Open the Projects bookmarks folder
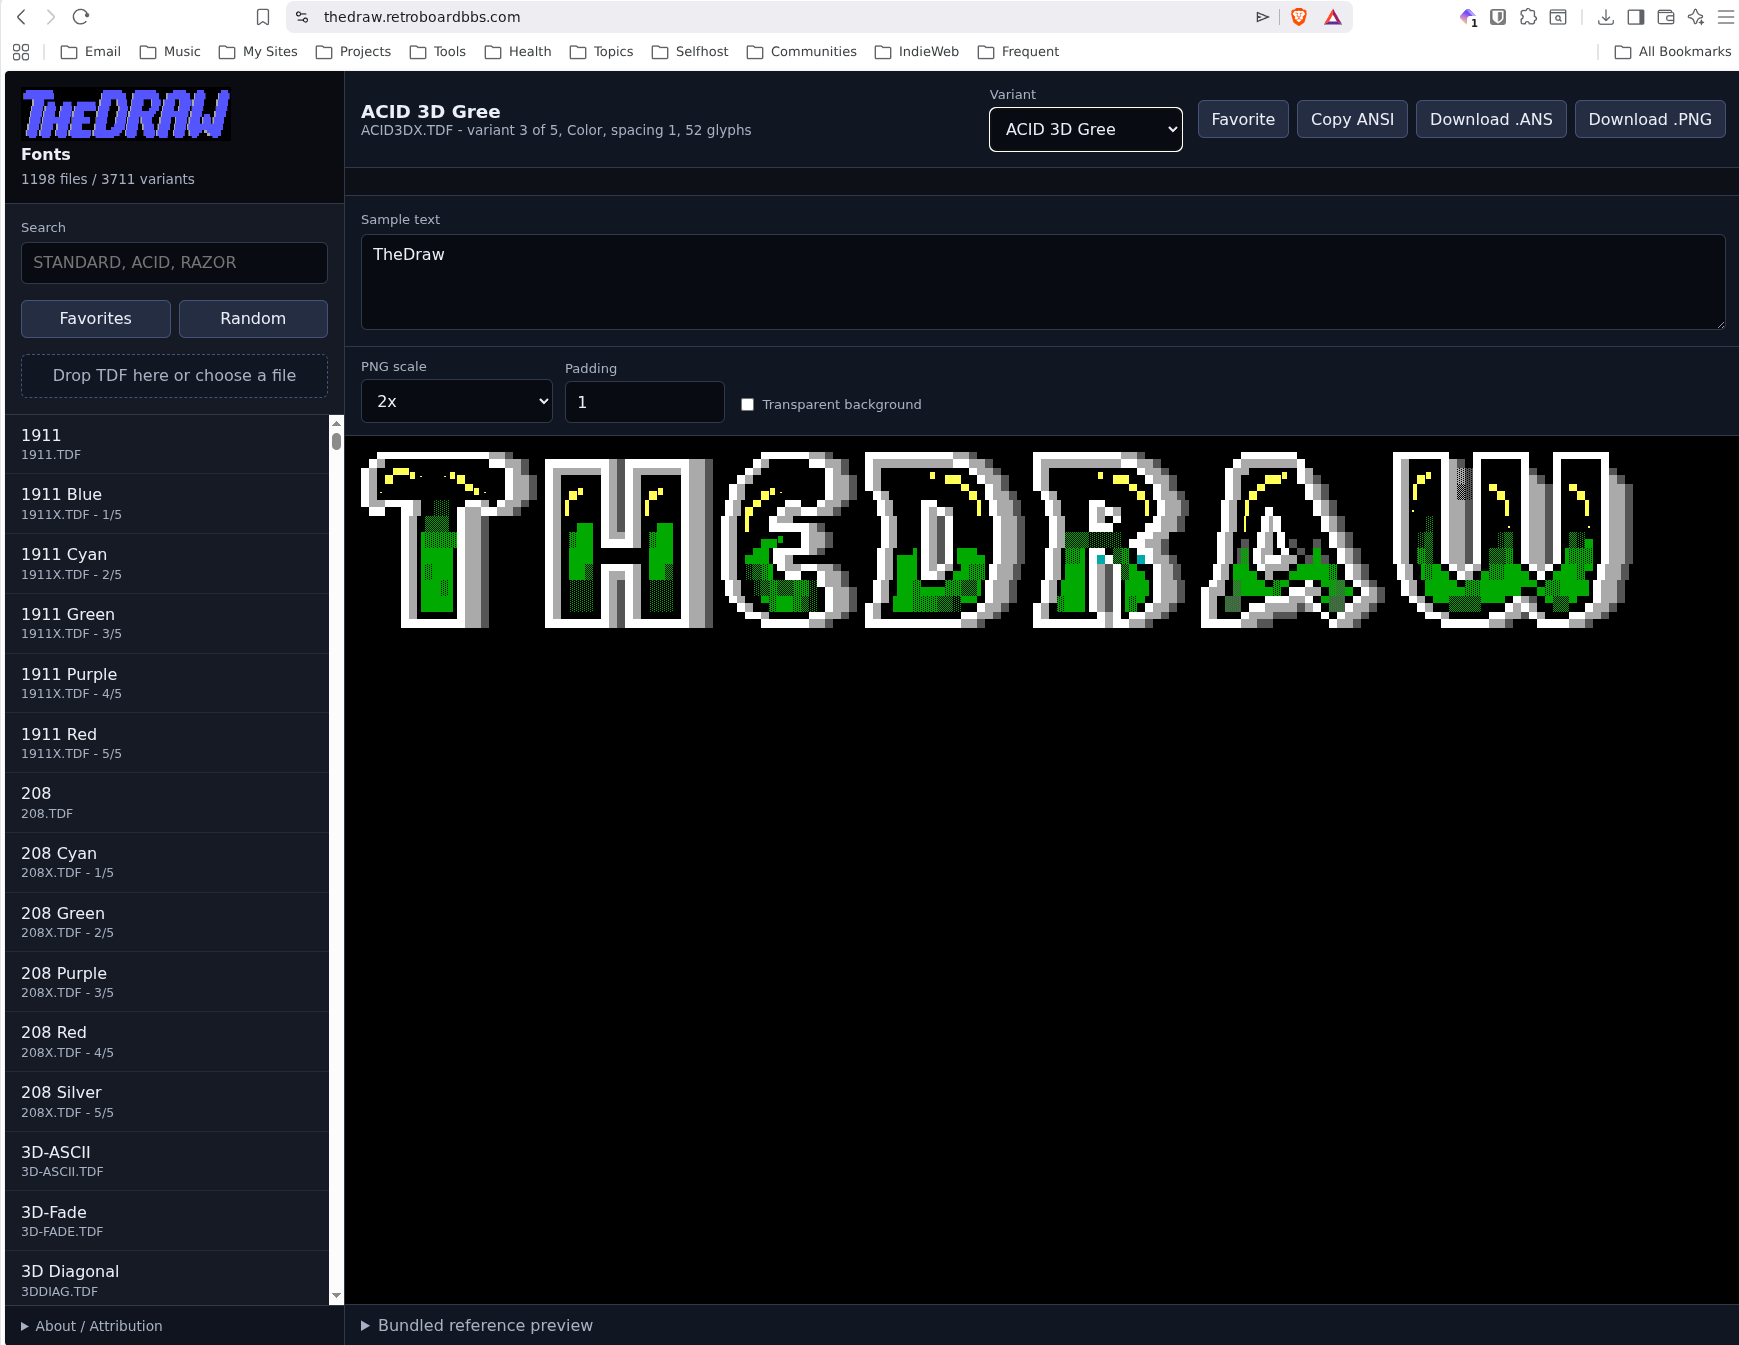 (x=353, y=52)
